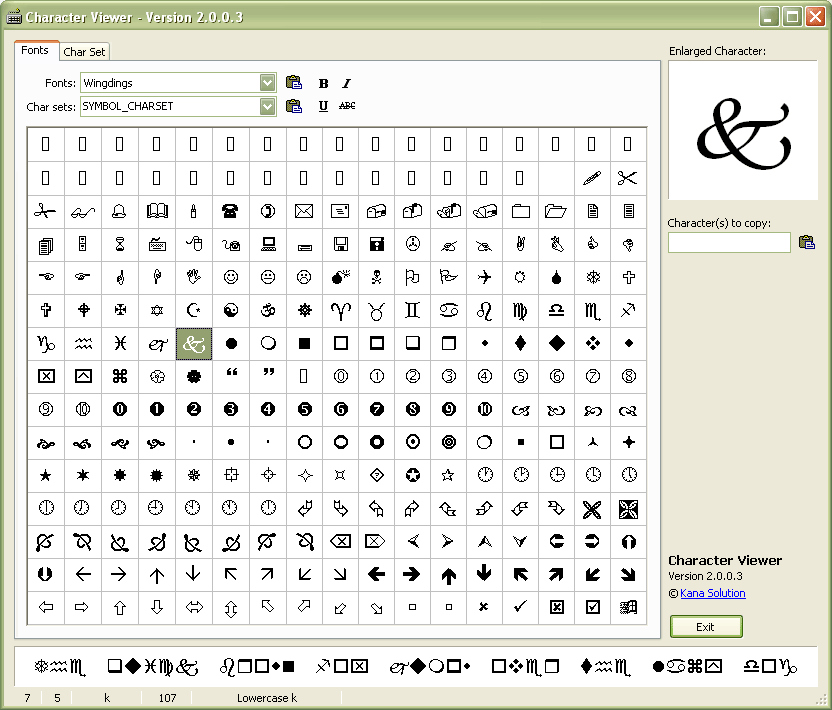832x710 pixels.
Task: Expand the Char sets SYMBOL_CHARSET dropdown
Action: tap(267, 106)
